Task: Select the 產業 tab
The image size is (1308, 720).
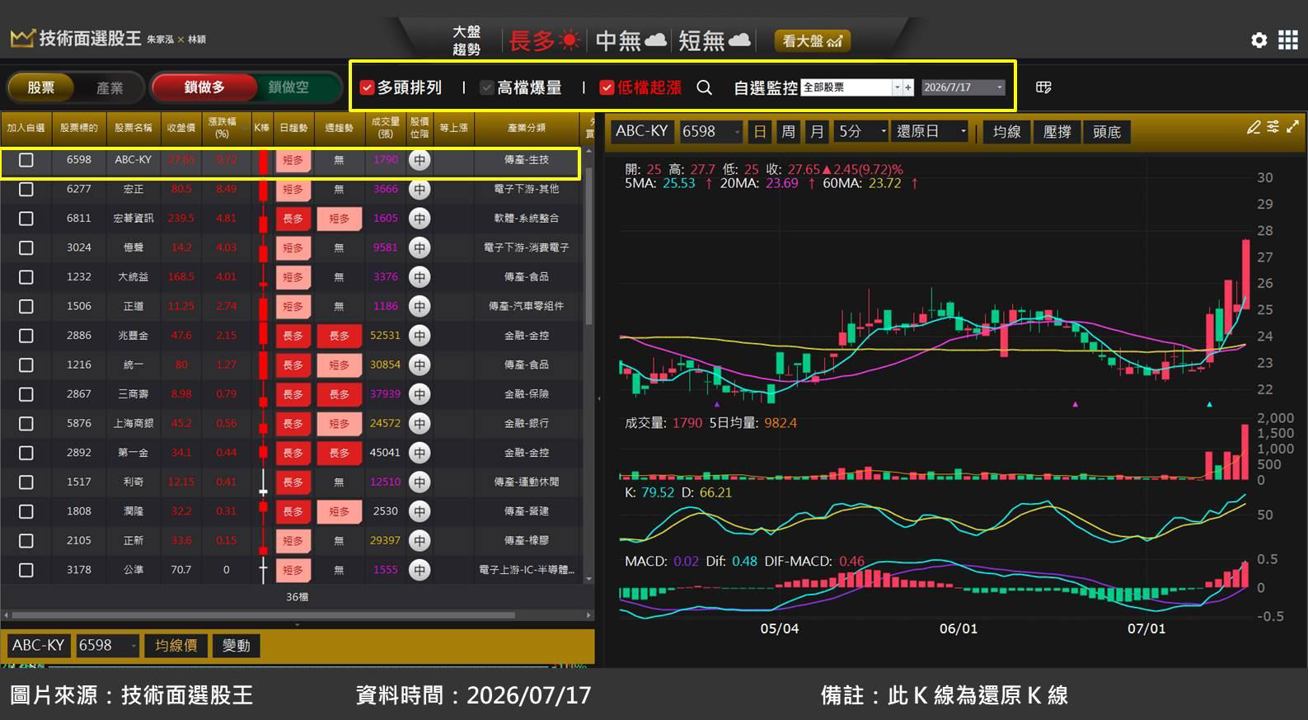Action: tap(109, 88)
